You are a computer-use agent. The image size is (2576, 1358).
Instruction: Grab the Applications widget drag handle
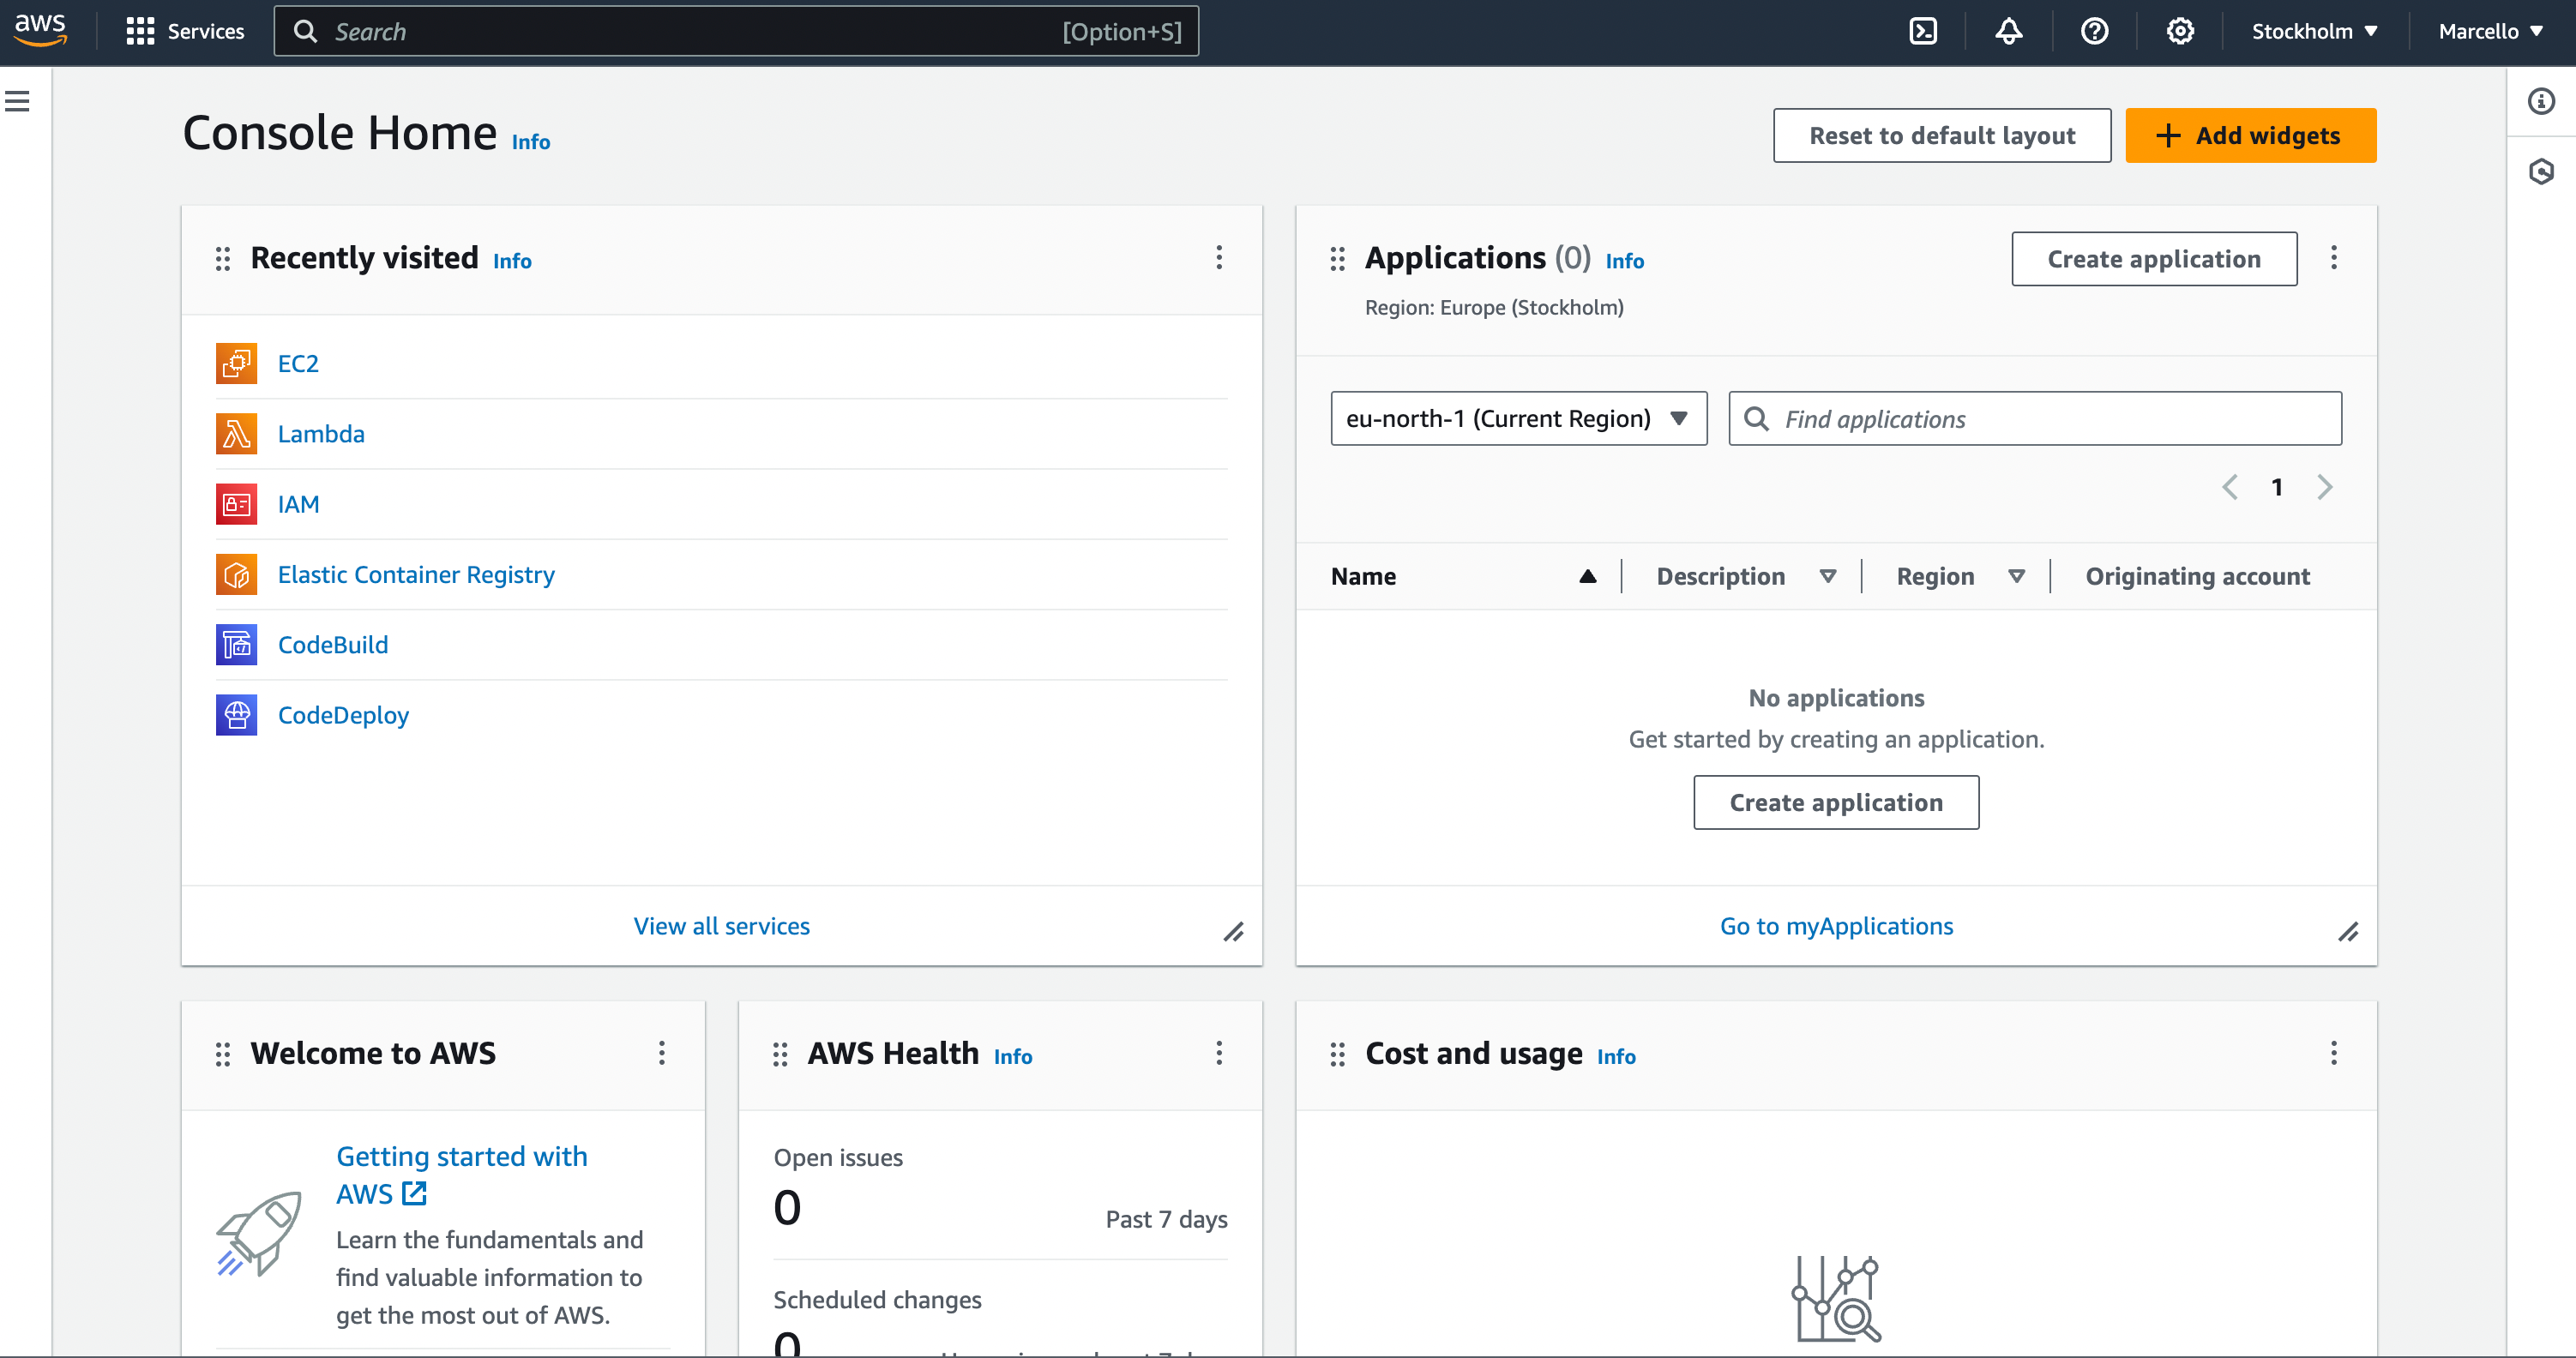point(1337,259)
